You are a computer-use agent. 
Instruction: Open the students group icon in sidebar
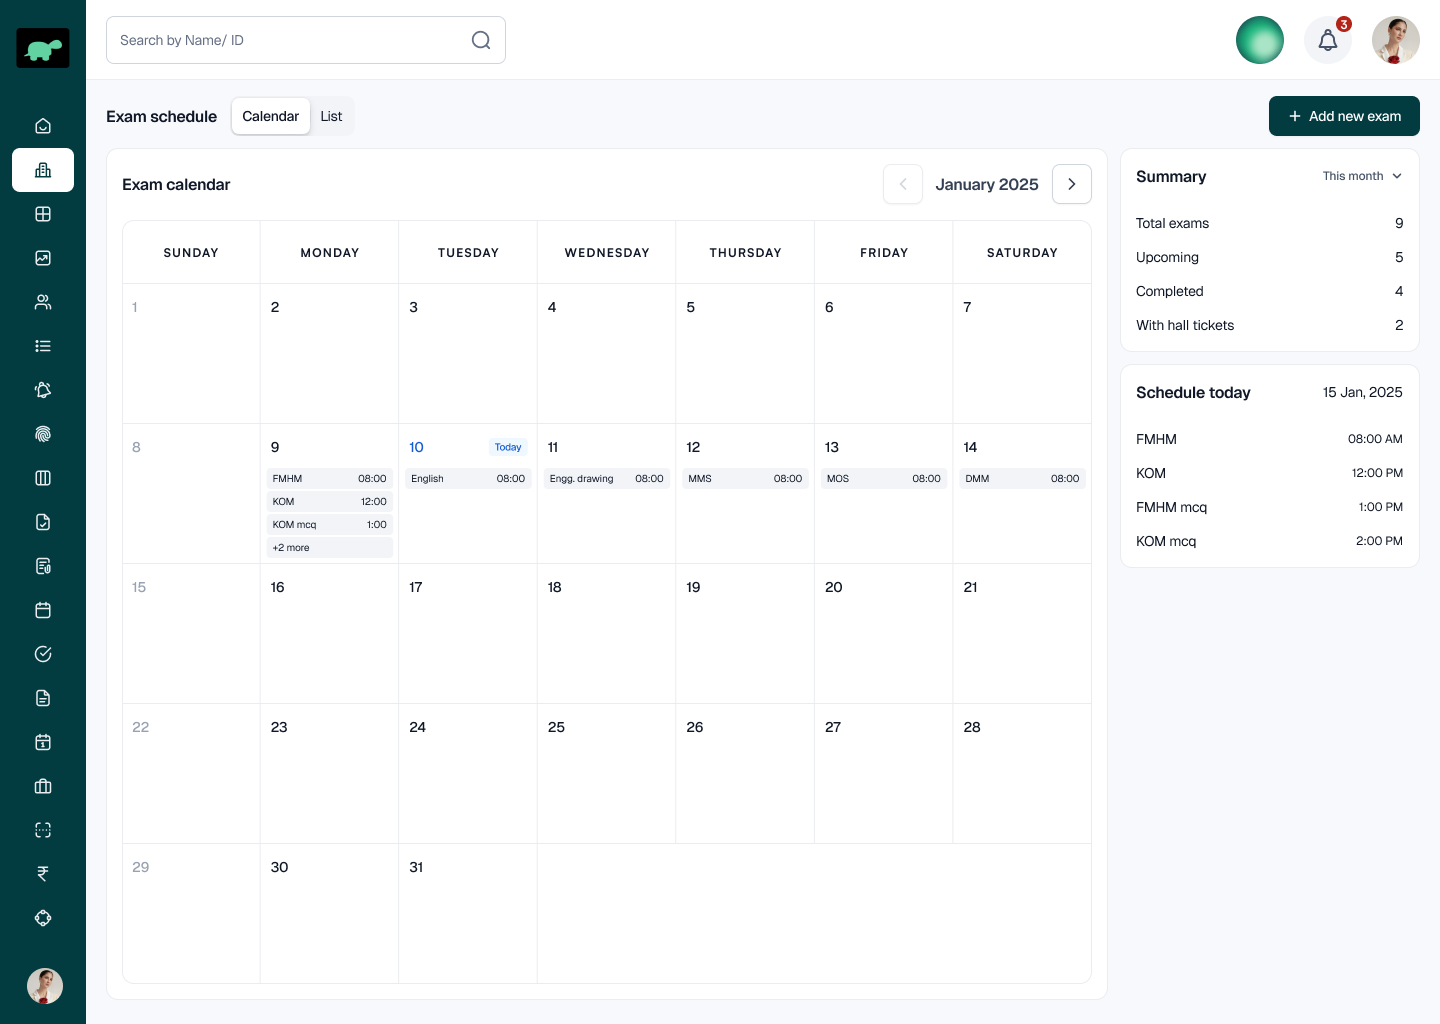tap(43, 302)
